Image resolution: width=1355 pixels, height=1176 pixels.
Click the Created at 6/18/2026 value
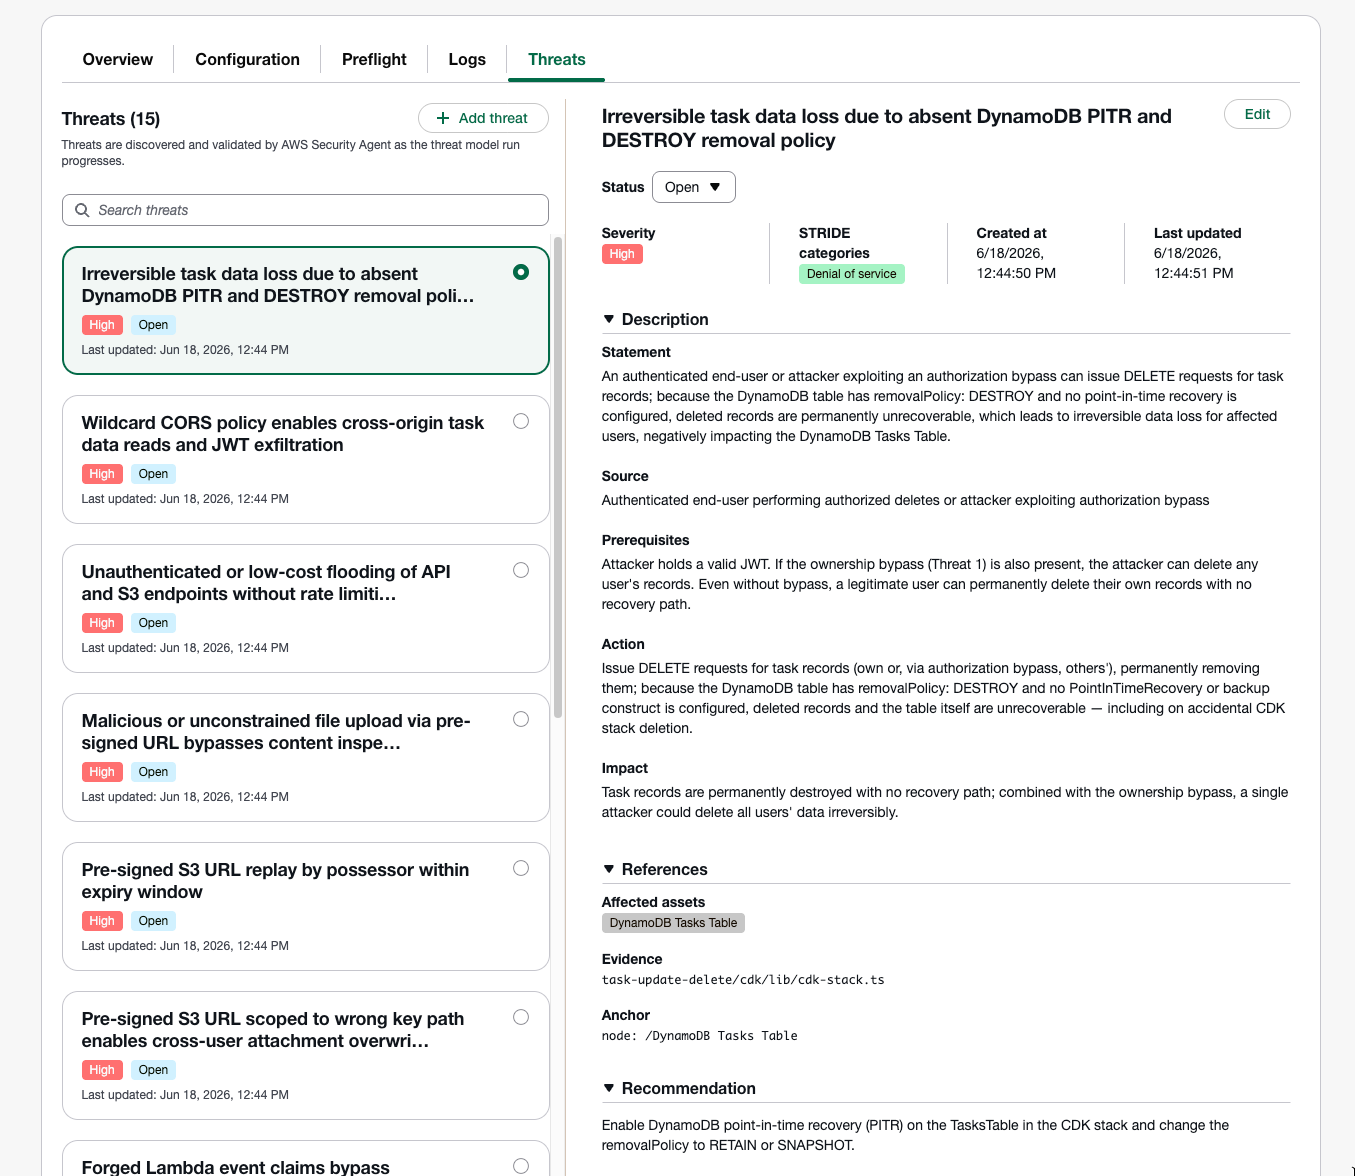click(x=1016, y=263)
